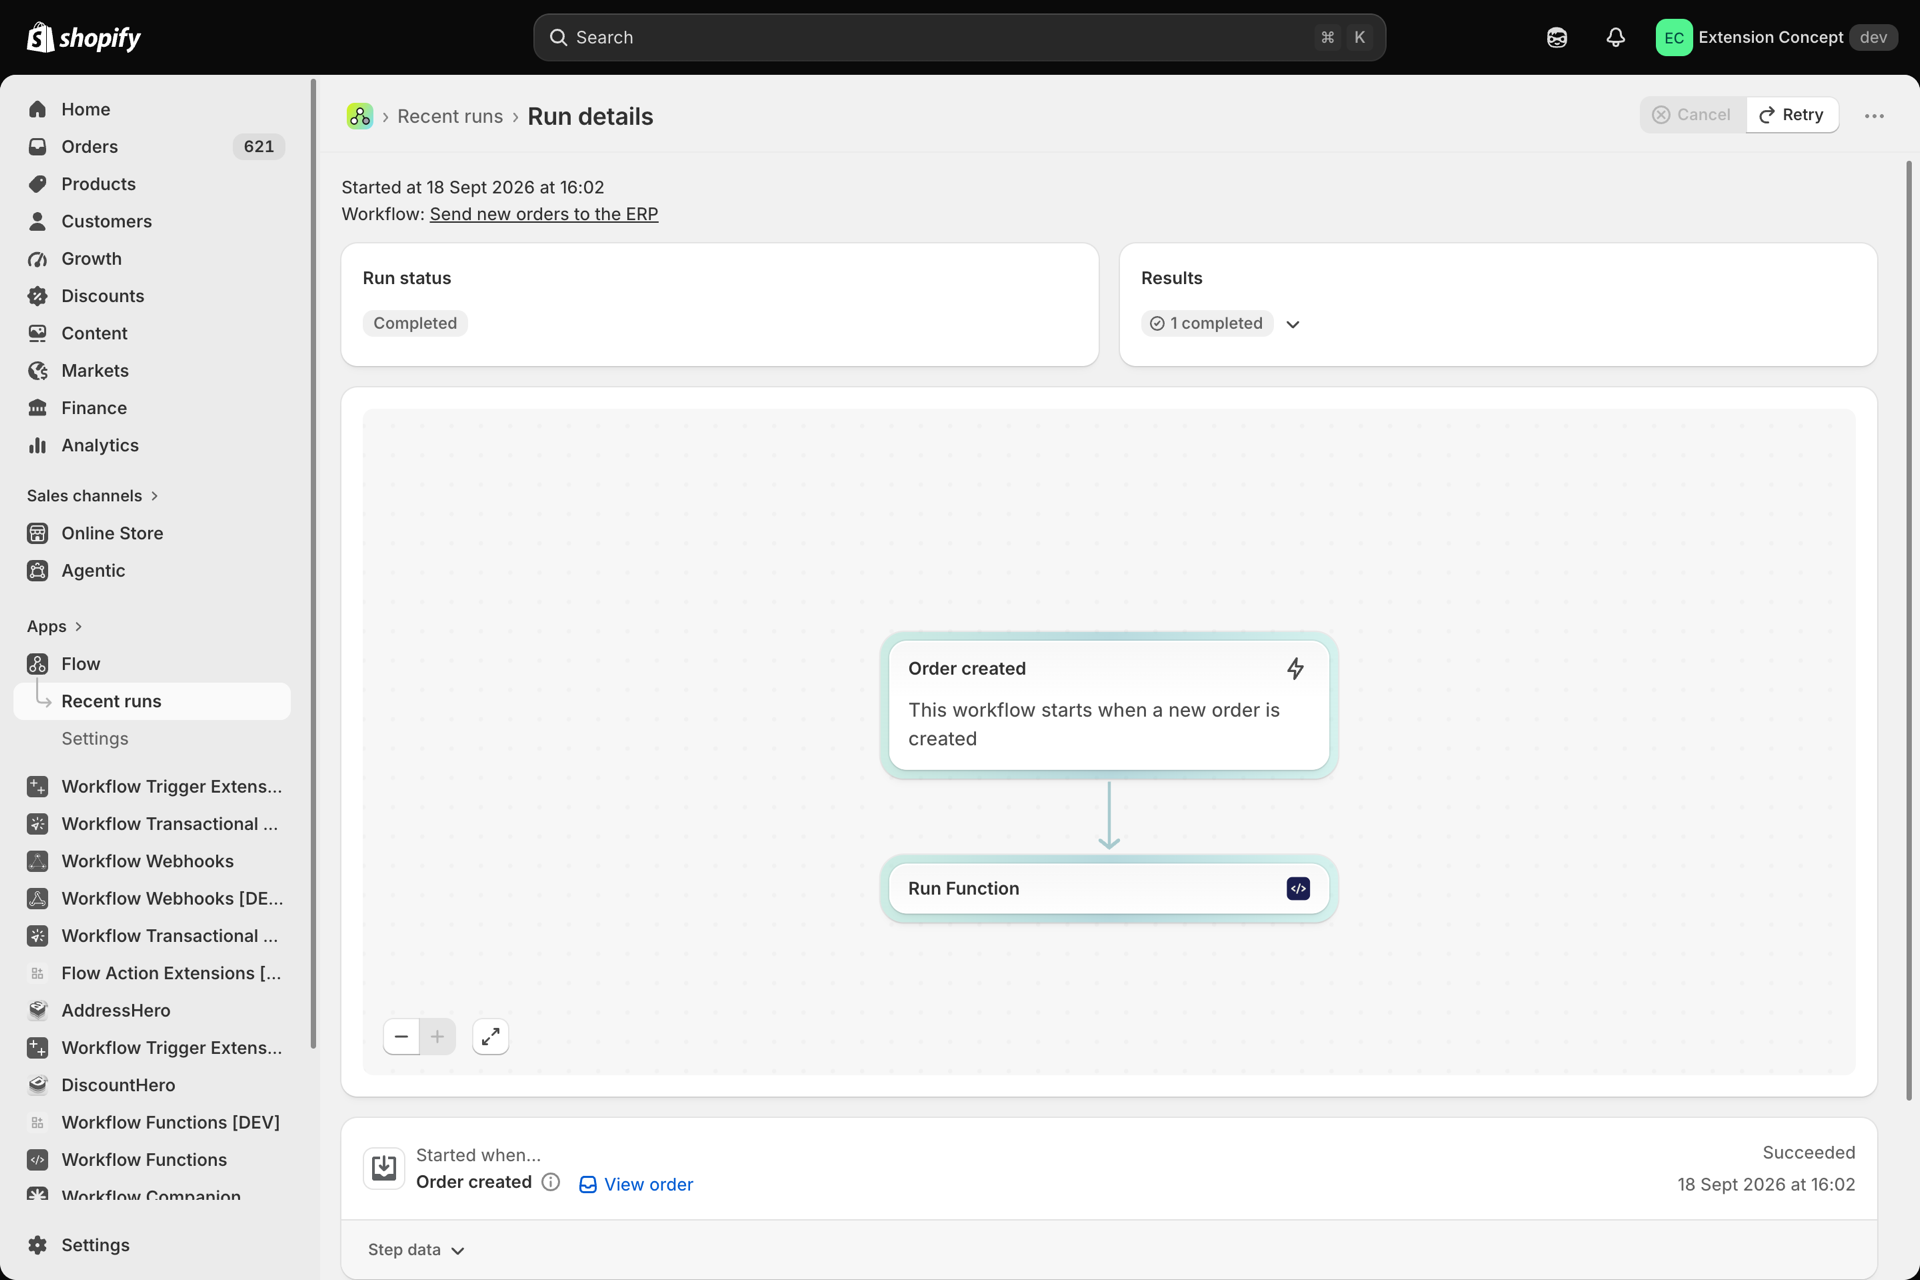Open DiscountHero app
Screen dimensions: 1920x1280
click(x=152, y=1085)
